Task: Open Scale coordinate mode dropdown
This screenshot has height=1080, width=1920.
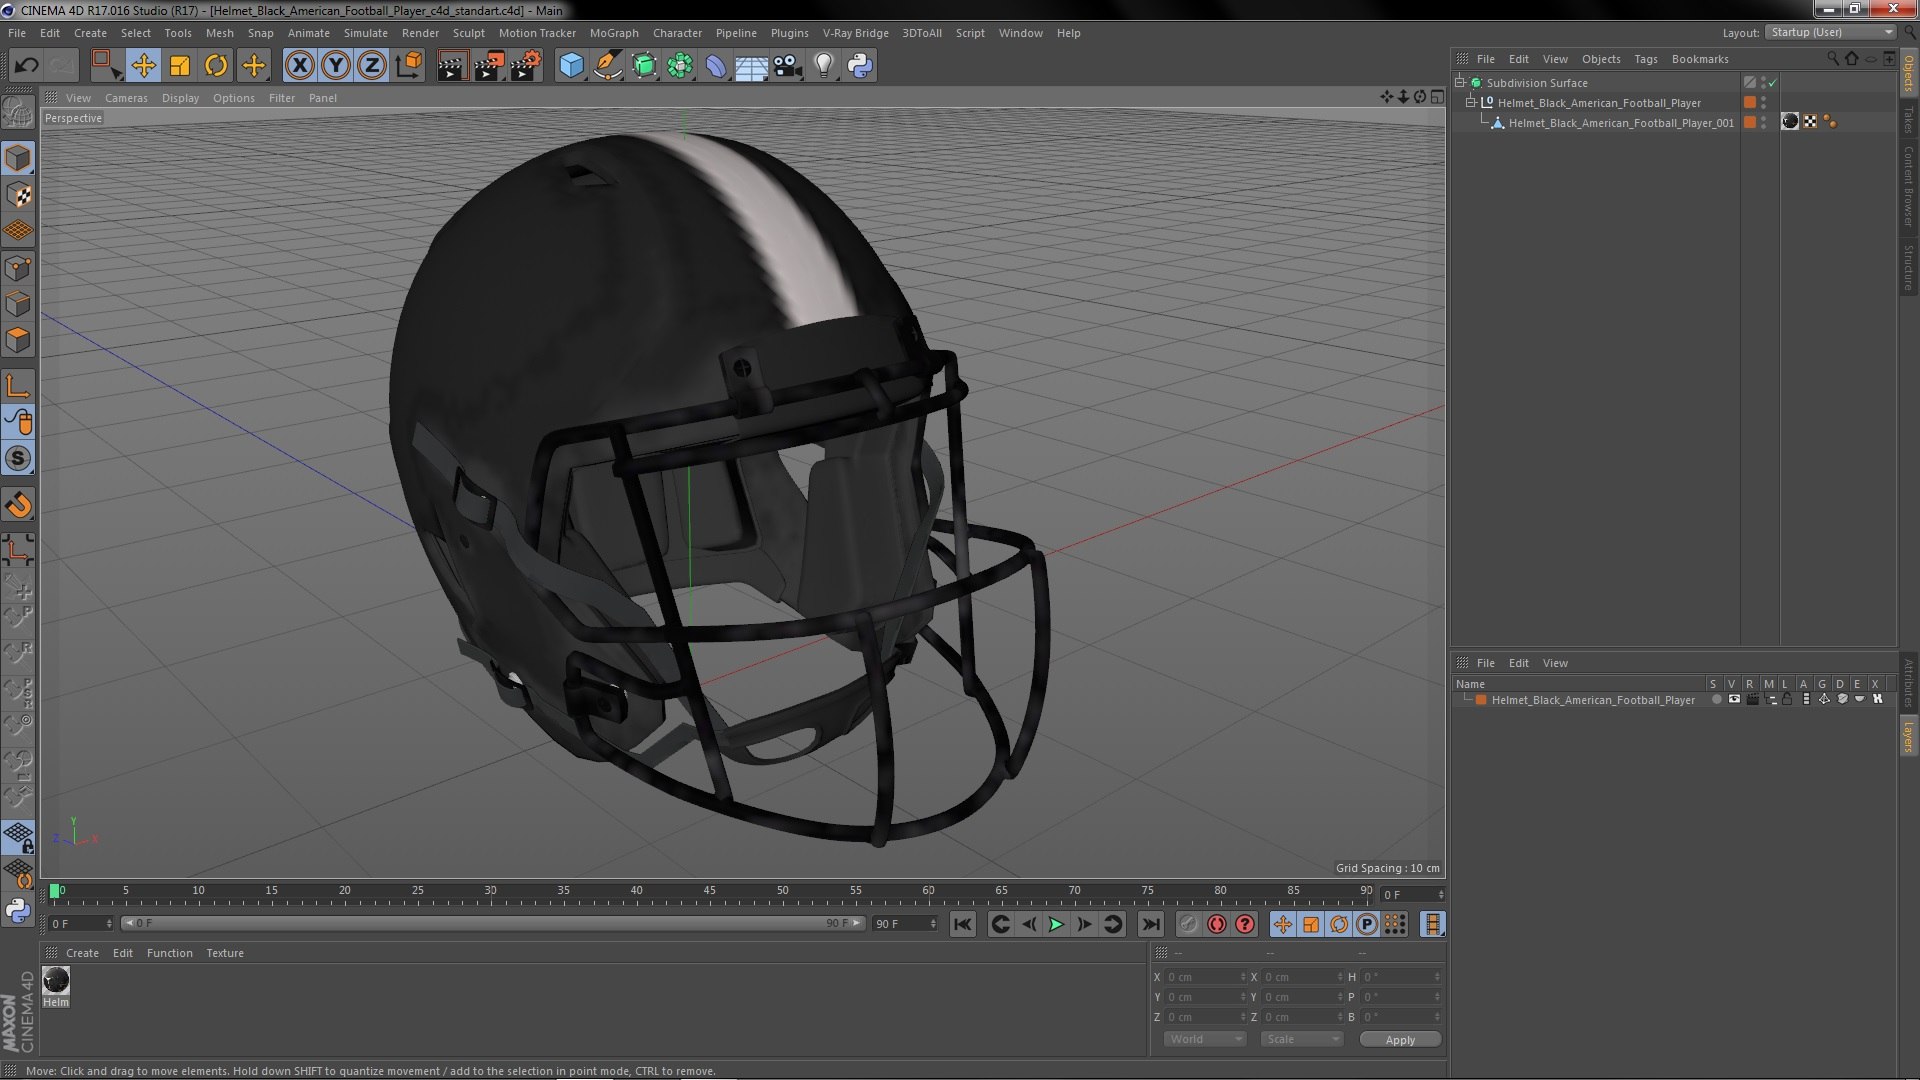Action: [x=1301, y=1039]
